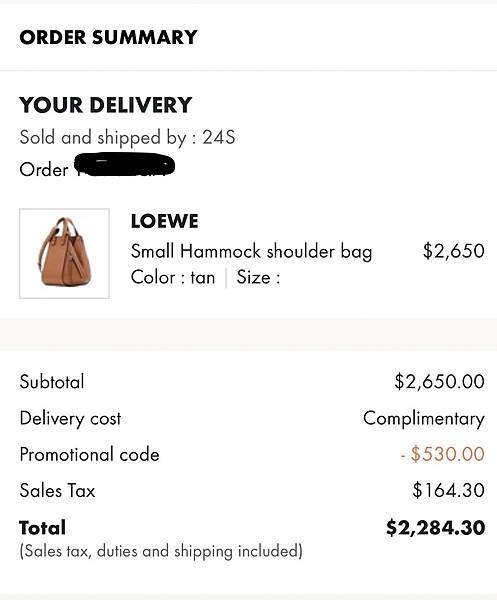Click the item price $2,650
Viewport: 497px width, 600px height.
click(x=454, y=251)
